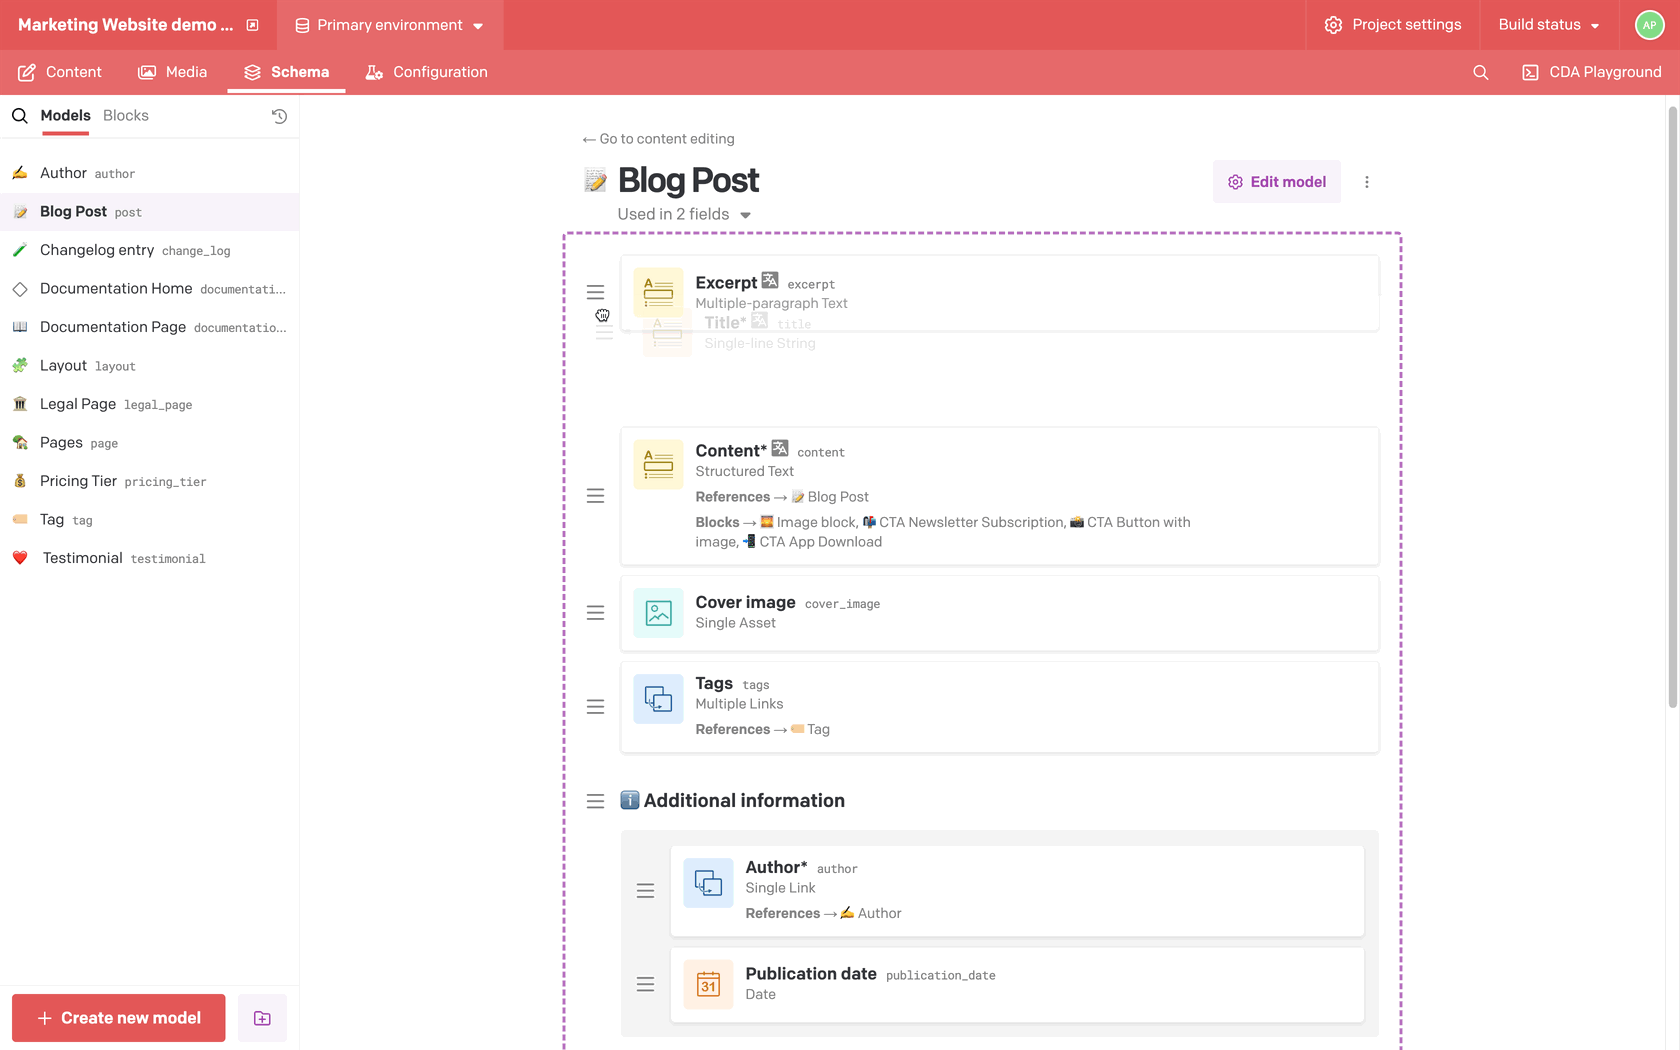Screen dimensions: 1680x1050
Task: Click the Create new model button
Action: coord(119,1018)
